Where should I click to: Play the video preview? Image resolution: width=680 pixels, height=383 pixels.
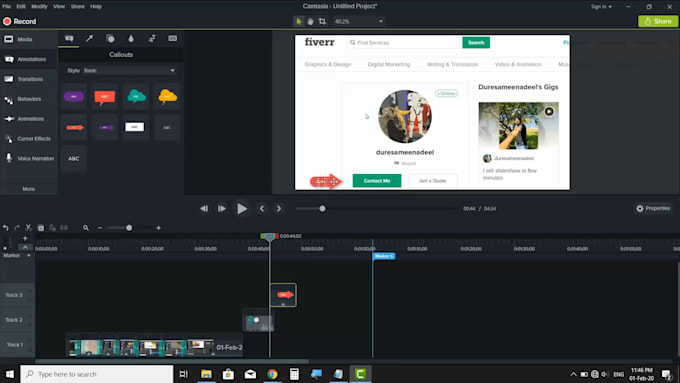(x=242, y=209)
